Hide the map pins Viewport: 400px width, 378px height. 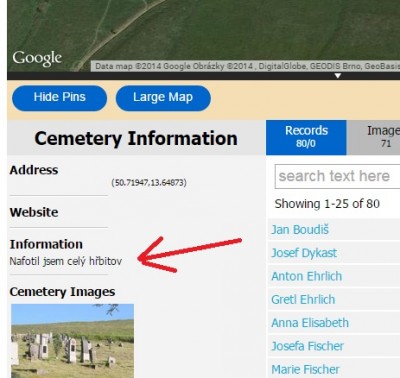[59, 98]
